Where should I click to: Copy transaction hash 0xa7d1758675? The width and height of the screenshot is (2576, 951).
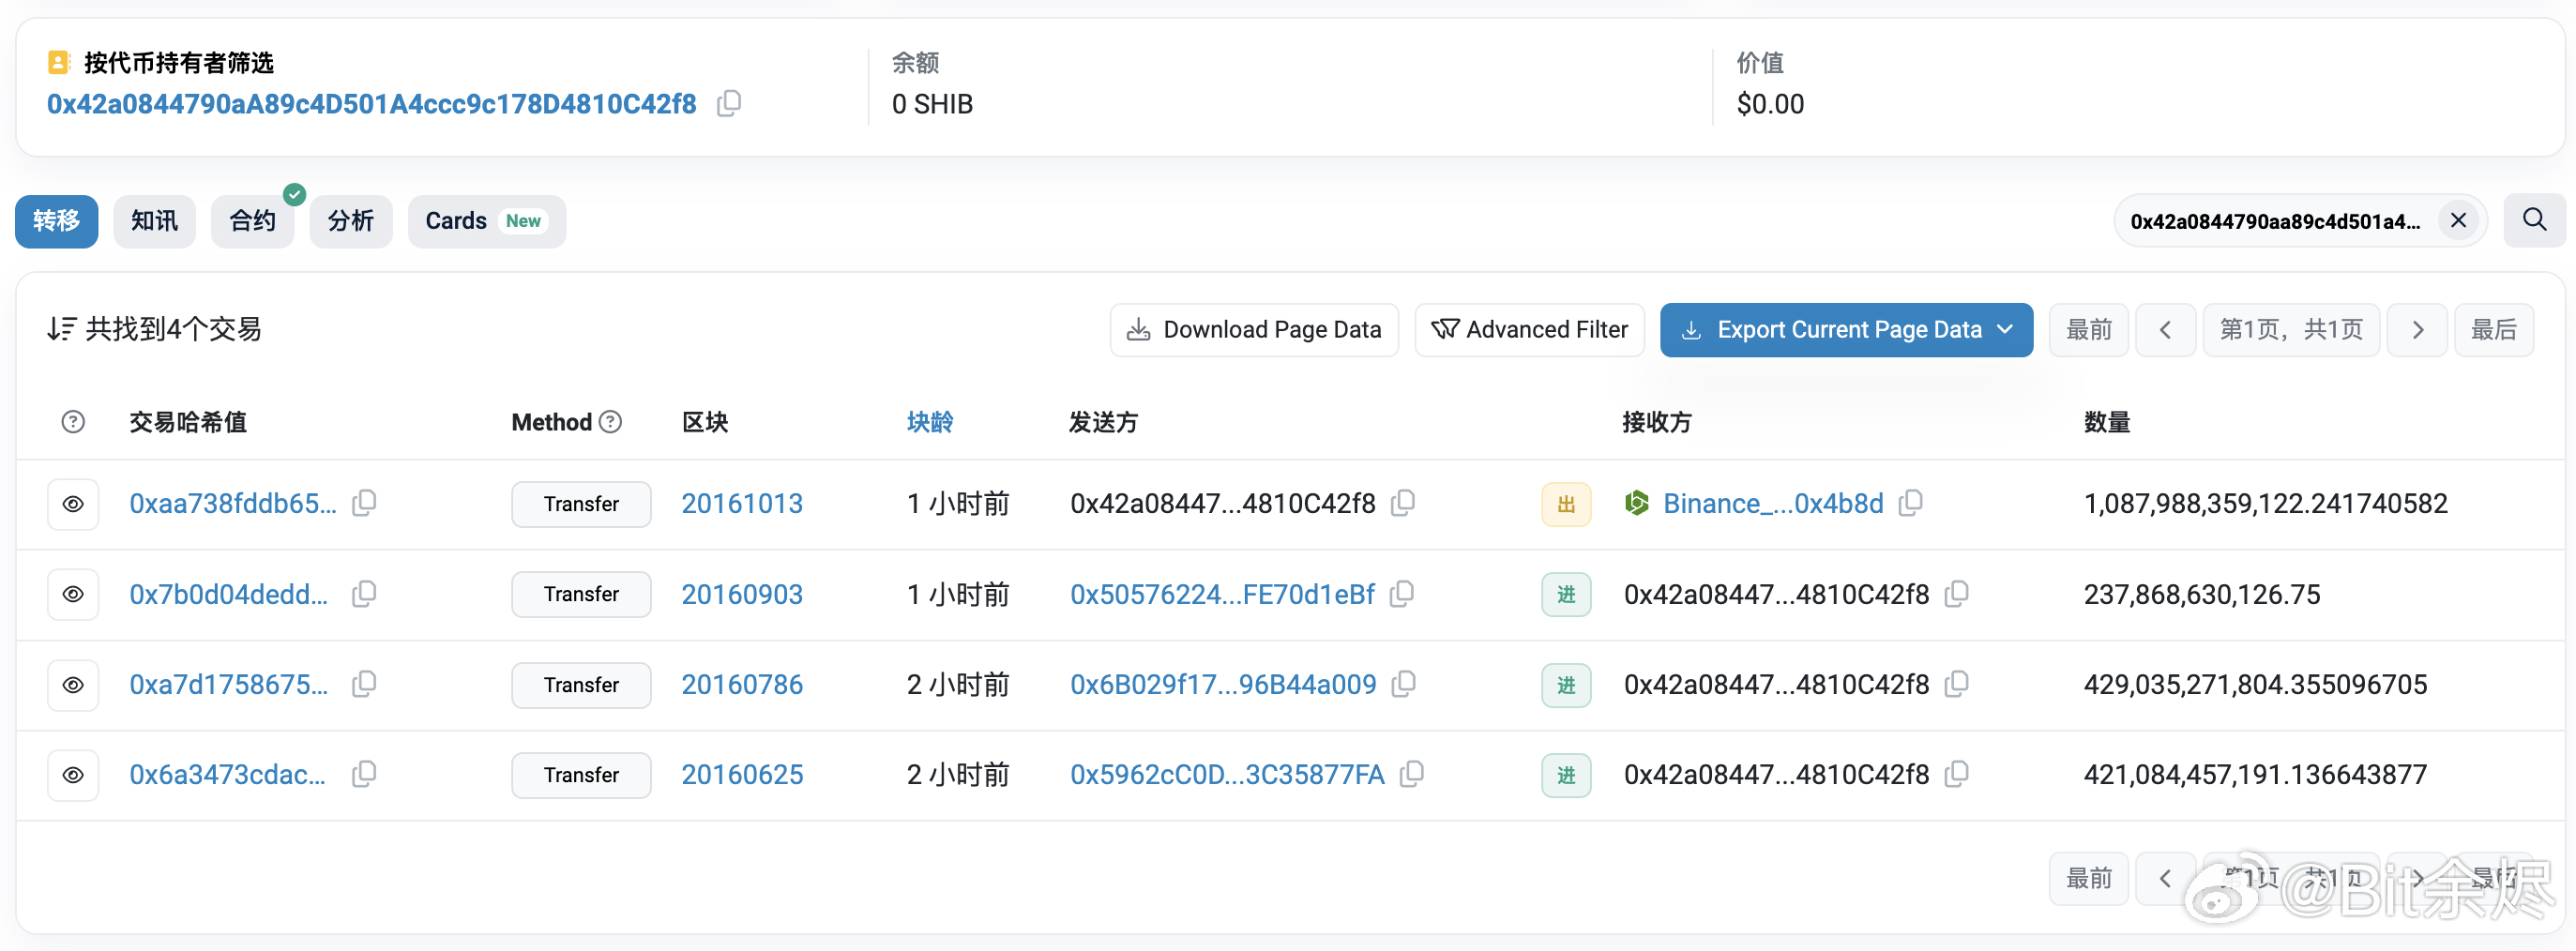(x=365, y=684)
